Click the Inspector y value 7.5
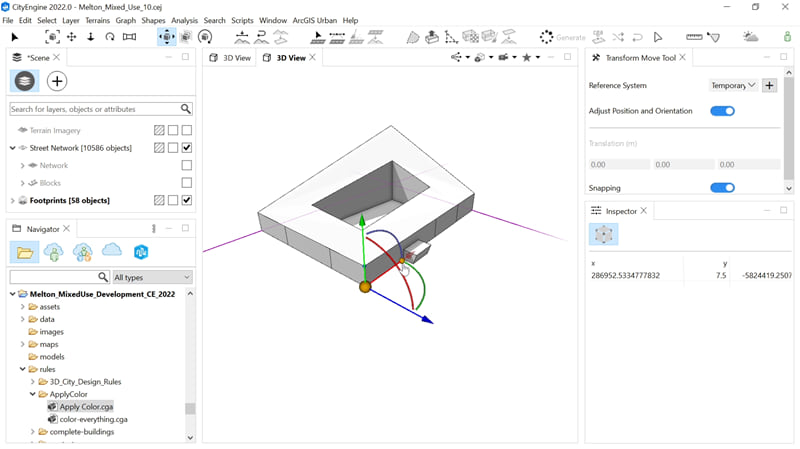This screenshot has height=449, width=800. coord(720,276)
